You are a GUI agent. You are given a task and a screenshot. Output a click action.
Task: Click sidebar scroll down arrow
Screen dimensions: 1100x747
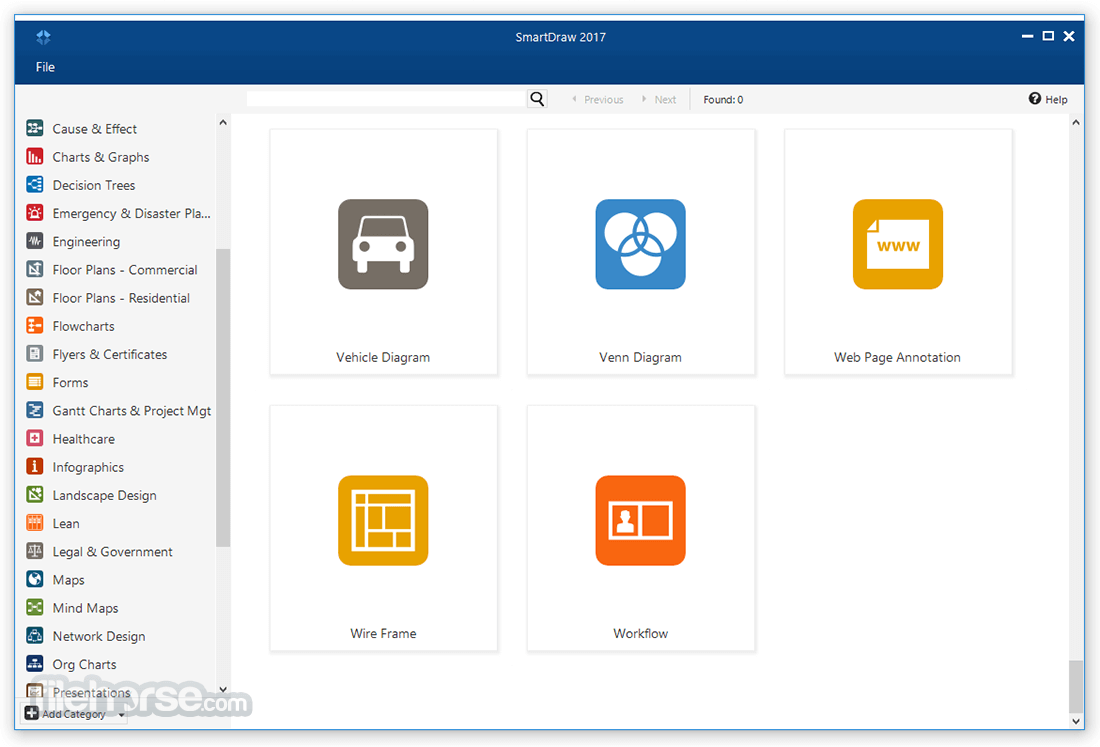click(x=223, y=689)
